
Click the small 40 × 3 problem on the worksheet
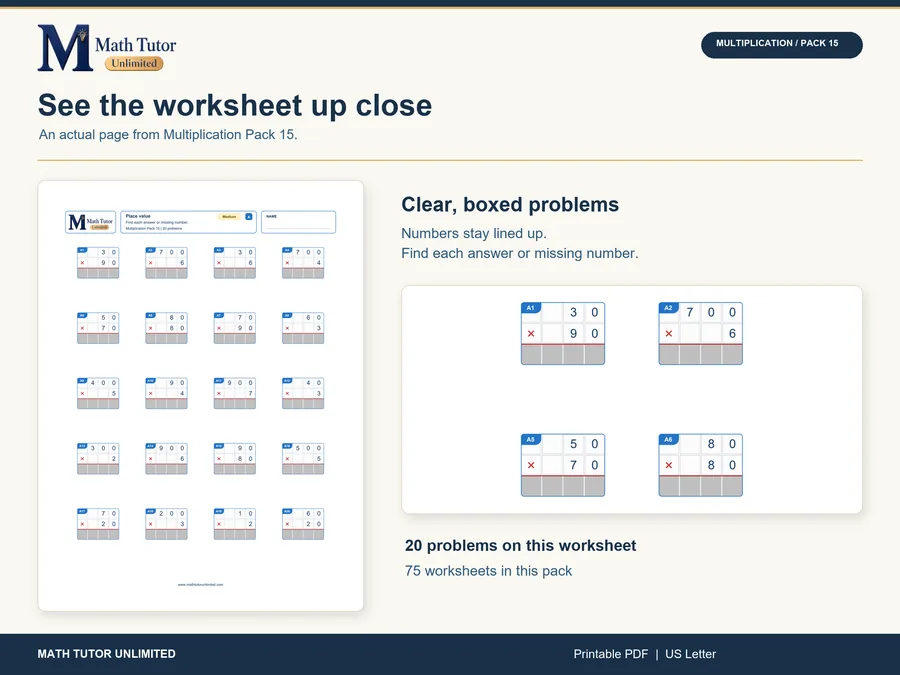[302, 393]
